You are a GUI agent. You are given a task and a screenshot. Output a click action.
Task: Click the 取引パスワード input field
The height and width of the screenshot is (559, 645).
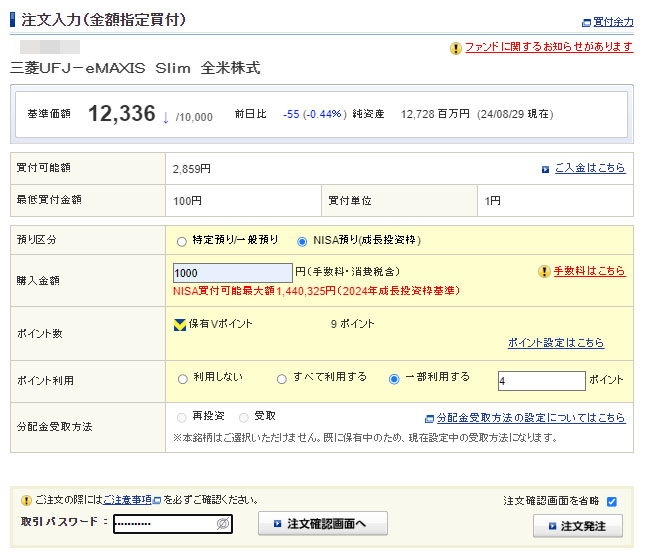[164, 524]
